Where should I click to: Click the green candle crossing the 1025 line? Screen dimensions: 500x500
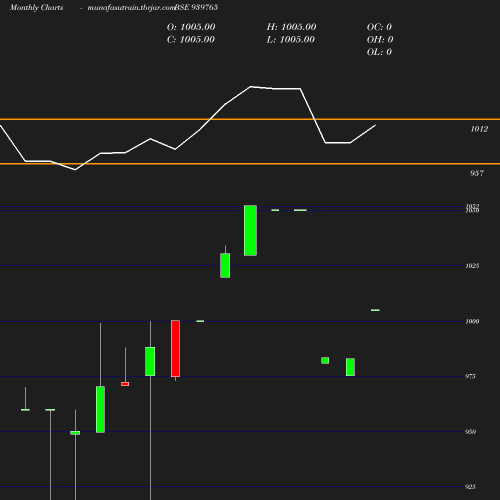pos(225,266)
